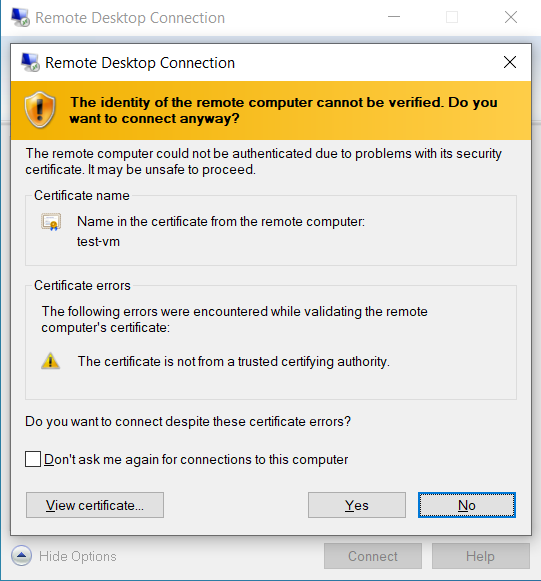The image size is (541, 581).
Task: Minimize the background Remote Desktop window
Action: click(394, 17)
